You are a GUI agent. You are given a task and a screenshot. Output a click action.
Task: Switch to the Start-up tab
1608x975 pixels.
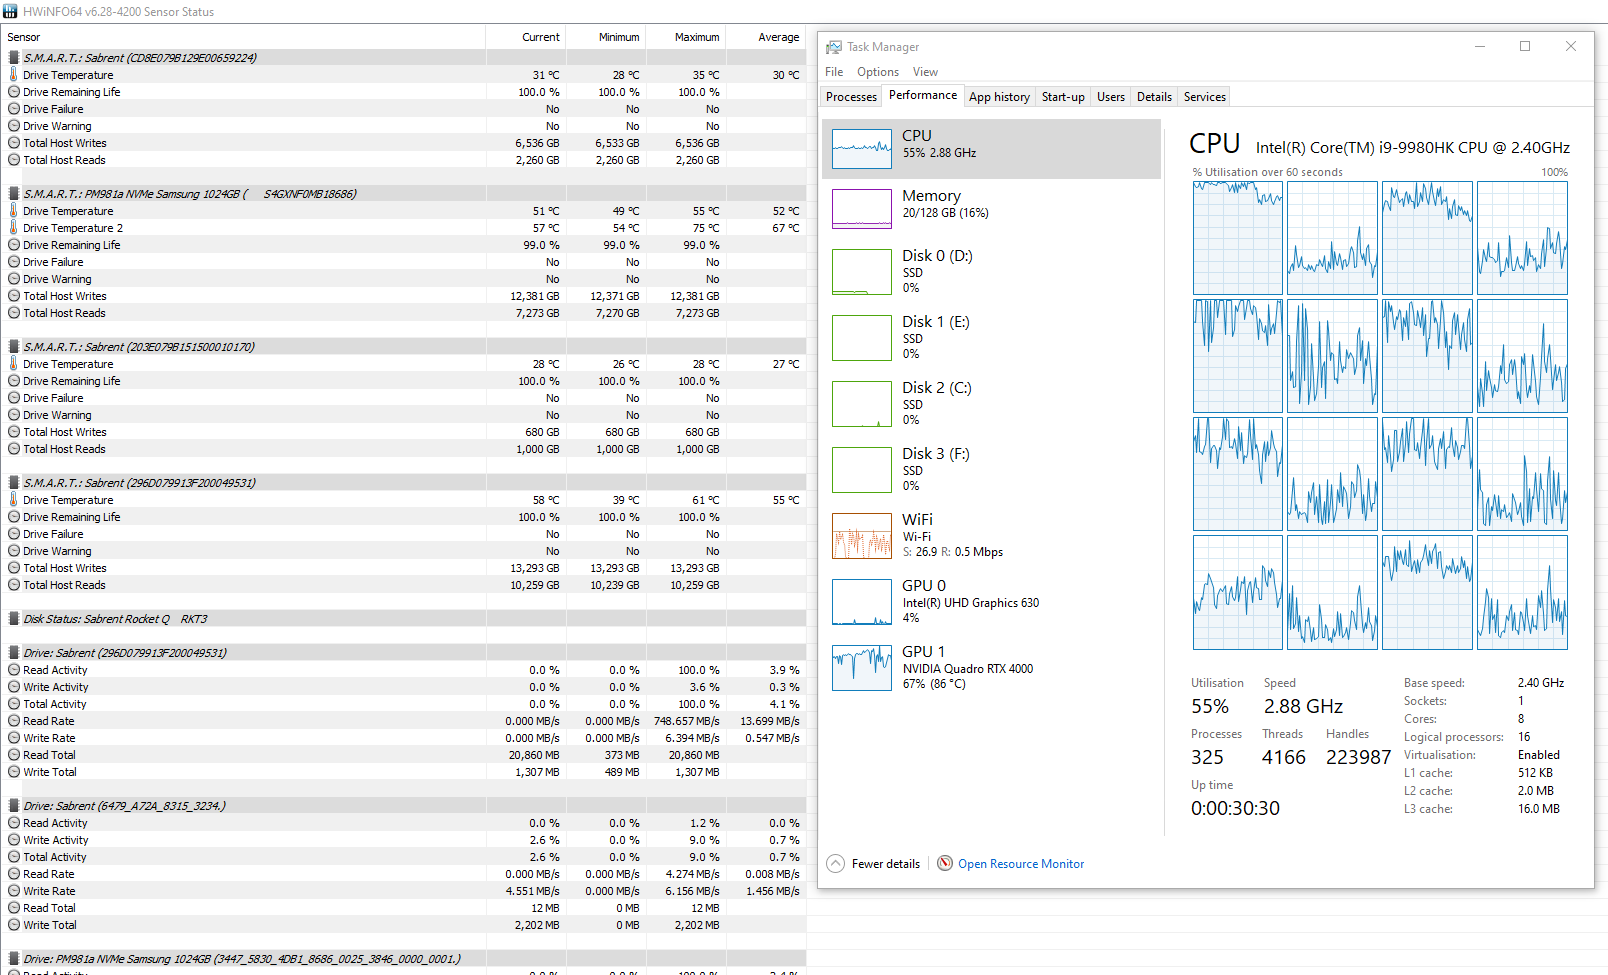tap(1063, 97)
